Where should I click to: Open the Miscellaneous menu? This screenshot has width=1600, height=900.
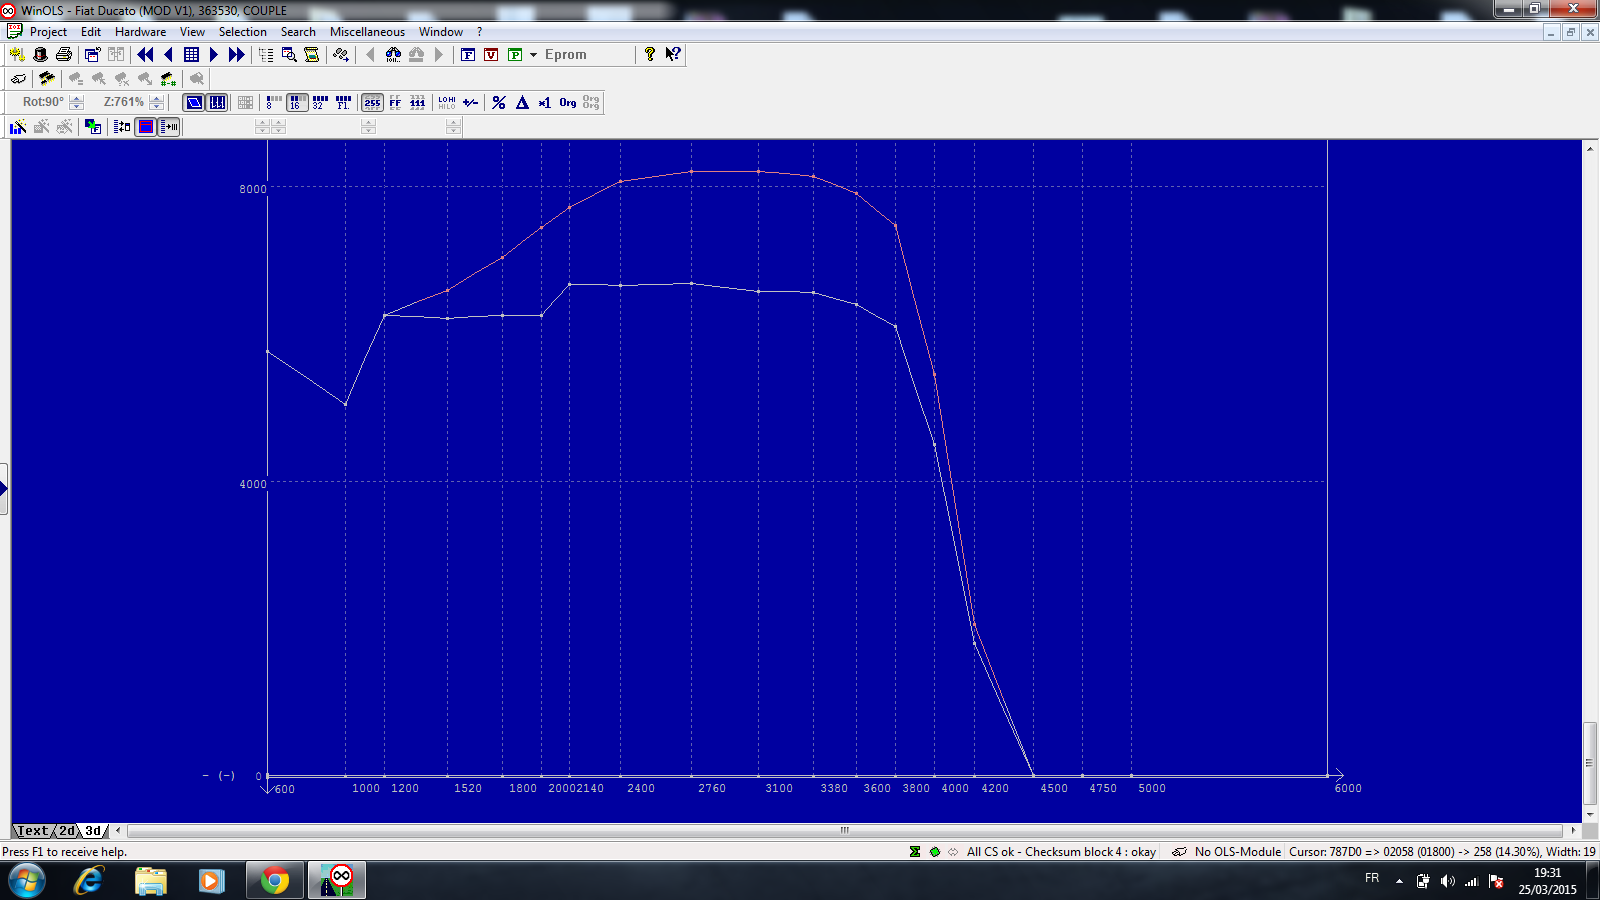(x=367, y=32)
